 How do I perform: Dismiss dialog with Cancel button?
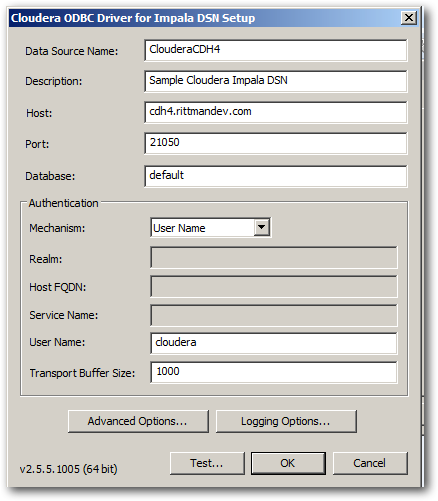click(x=370, y=463)
